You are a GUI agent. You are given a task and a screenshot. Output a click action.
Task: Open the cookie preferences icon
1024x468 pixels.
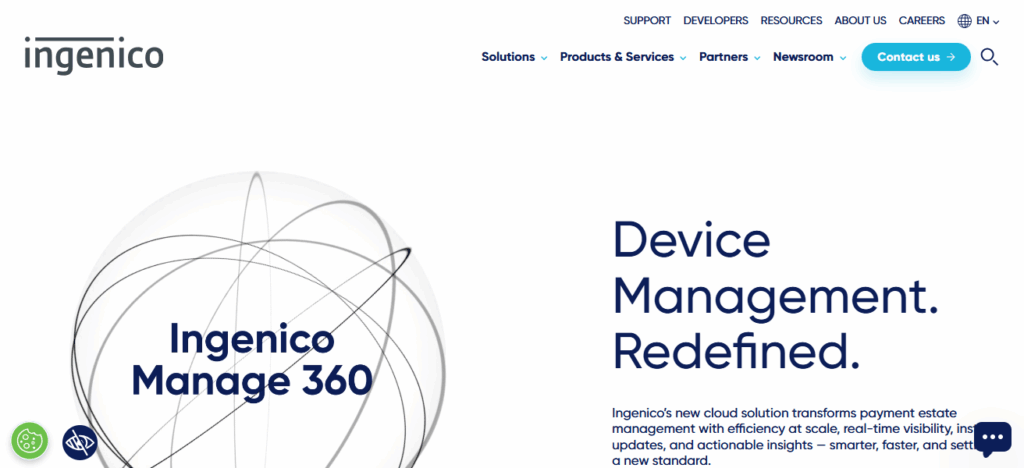[x=30, y=440]
